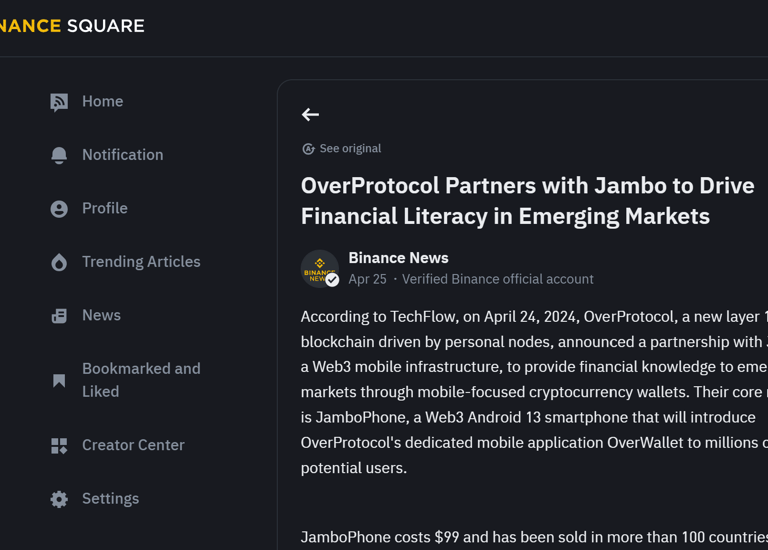Click the News newspaper icon

[59, 316]
